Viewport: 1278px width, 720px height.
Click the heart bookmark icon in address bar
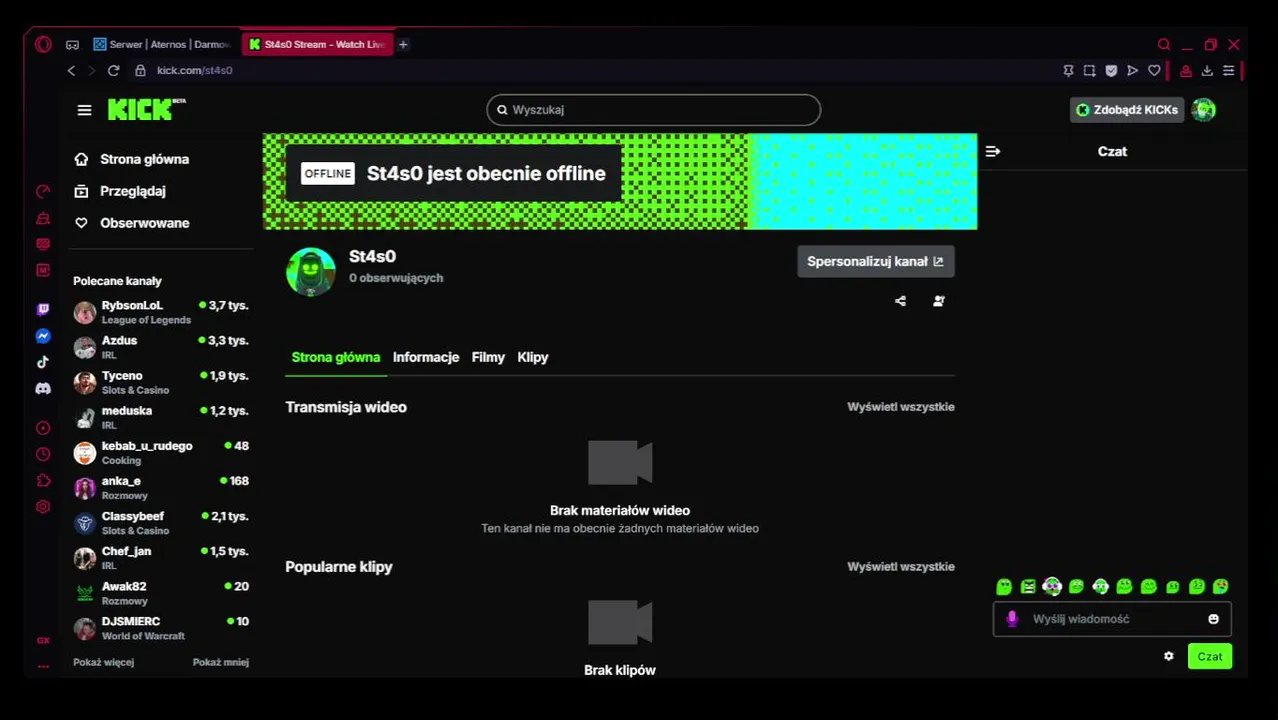[x=1154, y=70]
